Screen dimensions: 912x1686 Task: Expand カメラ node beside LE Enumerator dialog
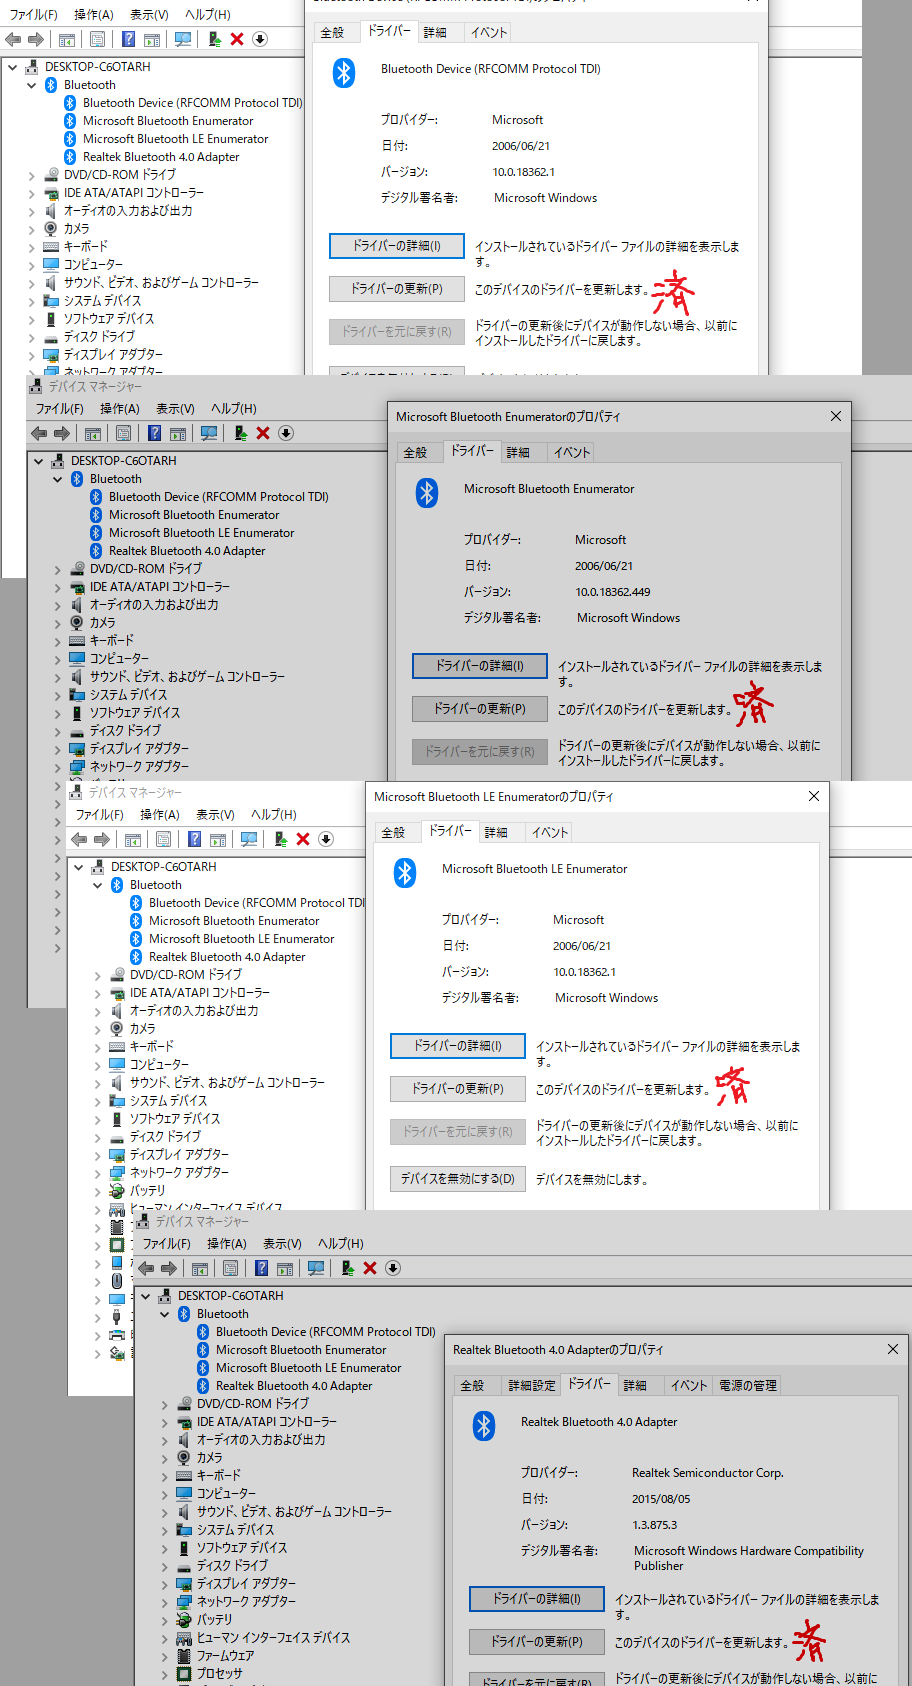(98, 1029)
